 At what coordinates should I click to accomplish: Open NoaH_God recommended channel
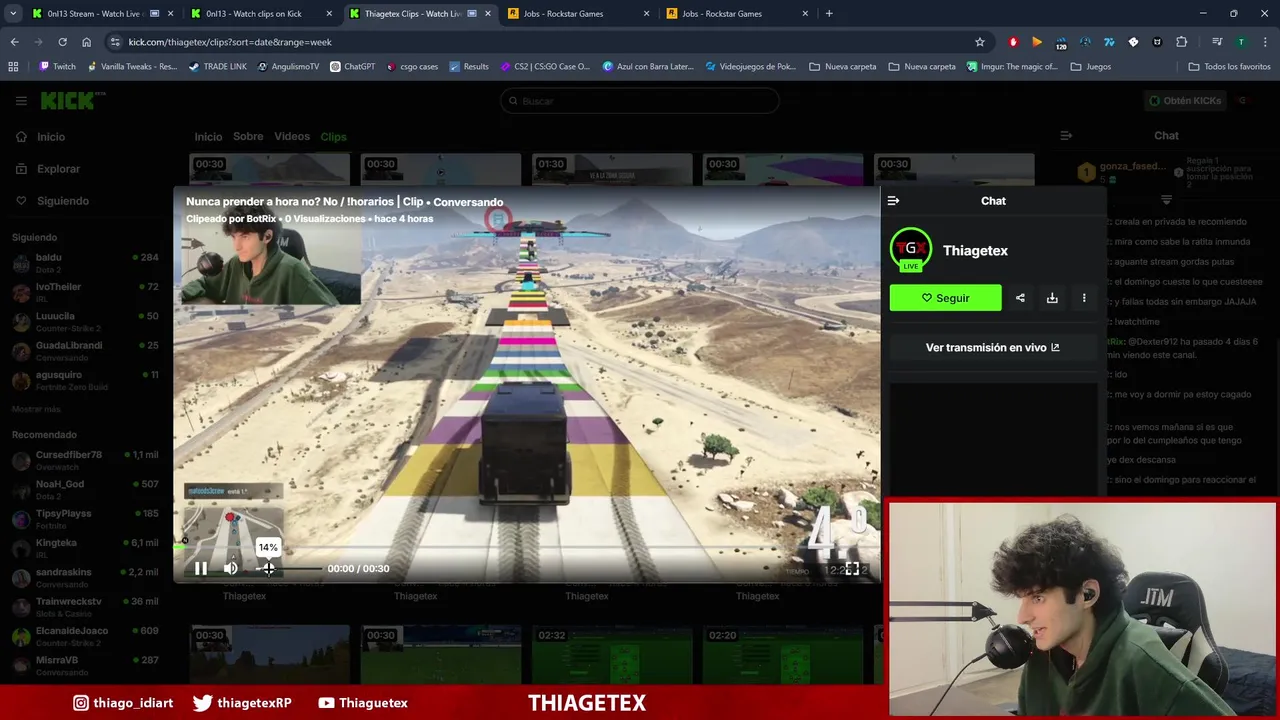tap(85, 489)
